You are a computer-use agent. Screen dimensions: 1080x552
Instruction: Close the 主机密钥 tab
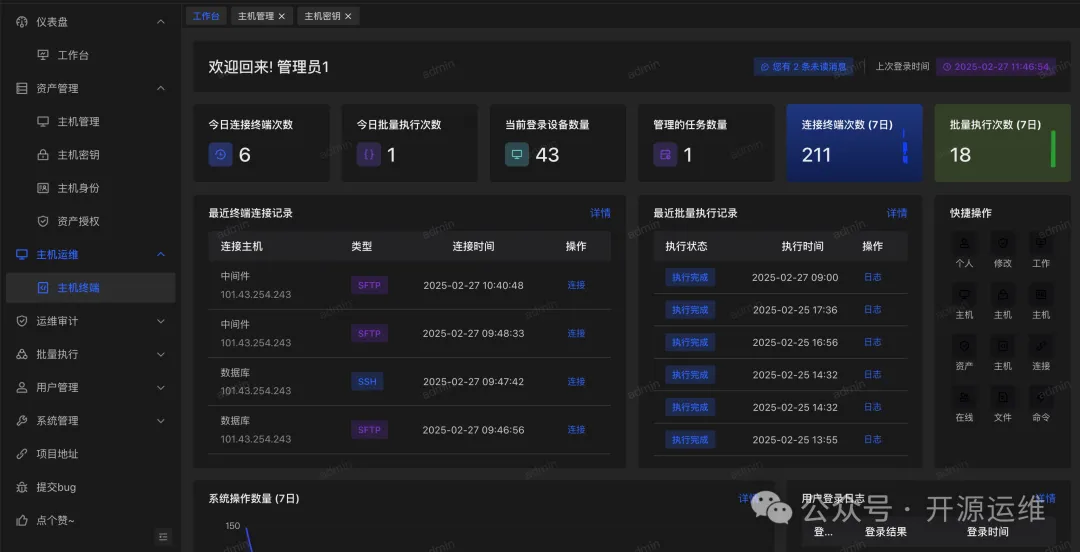347,16
